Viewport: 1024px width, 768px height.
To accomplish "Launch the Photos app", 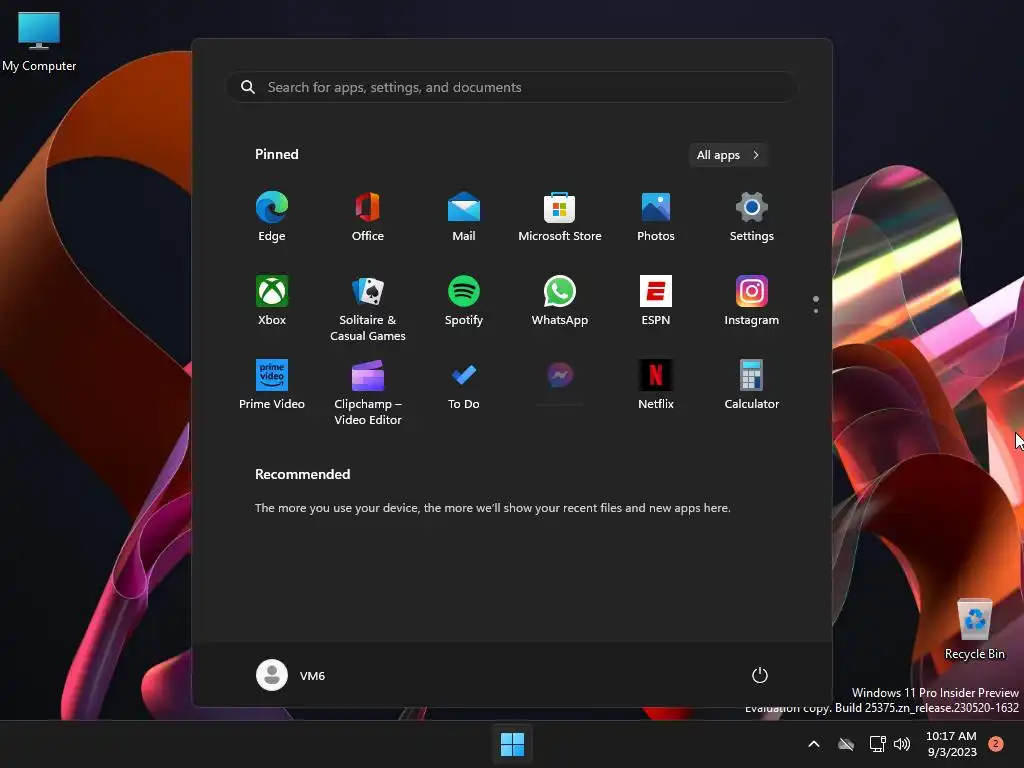I will click(656, 216).
